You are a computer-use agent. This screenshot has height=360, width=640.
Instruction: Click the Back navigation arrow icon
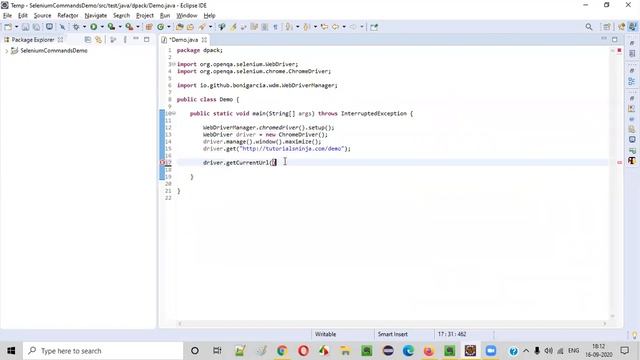(335, 27)
